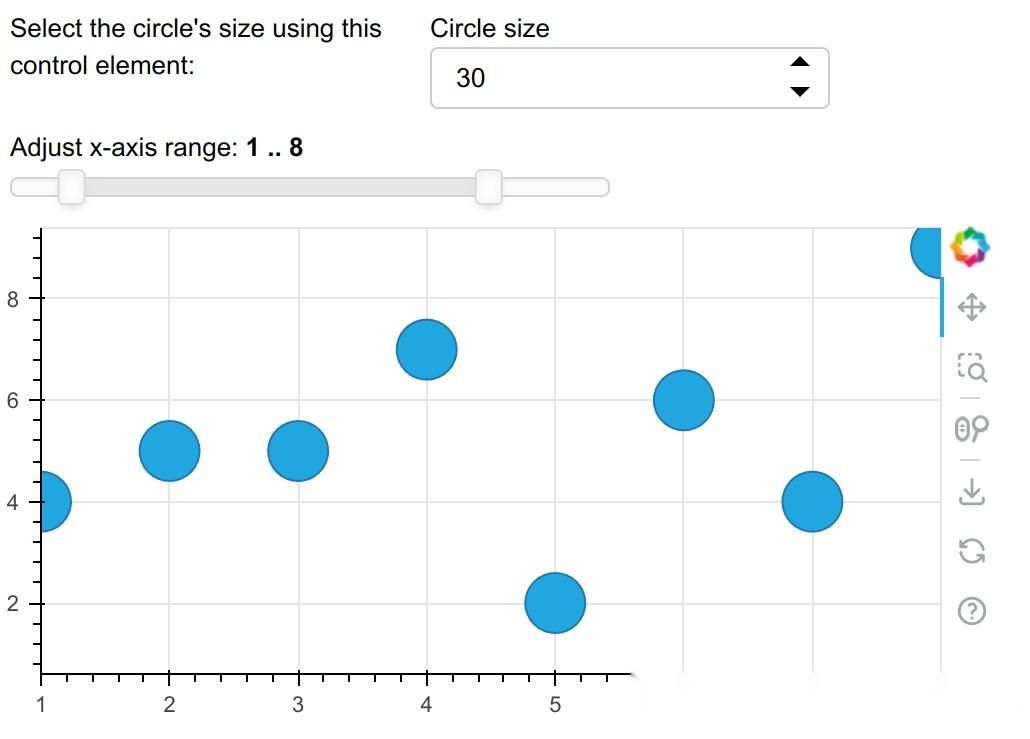Screen dimensions: 1030x739
Task: Reset the plot view
Action: [x=972, y=550]
